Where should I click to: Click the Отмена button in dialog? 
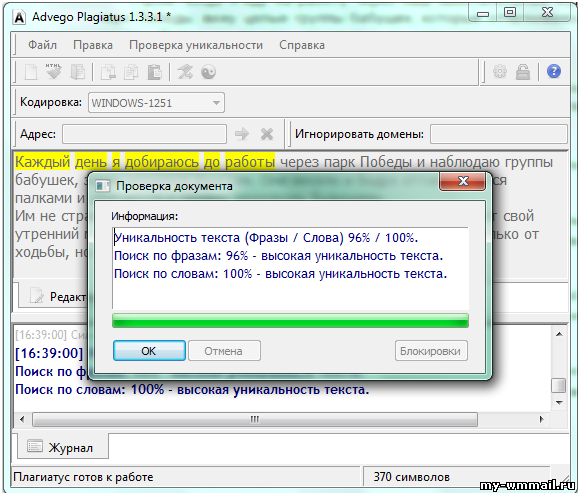point(224,351)
